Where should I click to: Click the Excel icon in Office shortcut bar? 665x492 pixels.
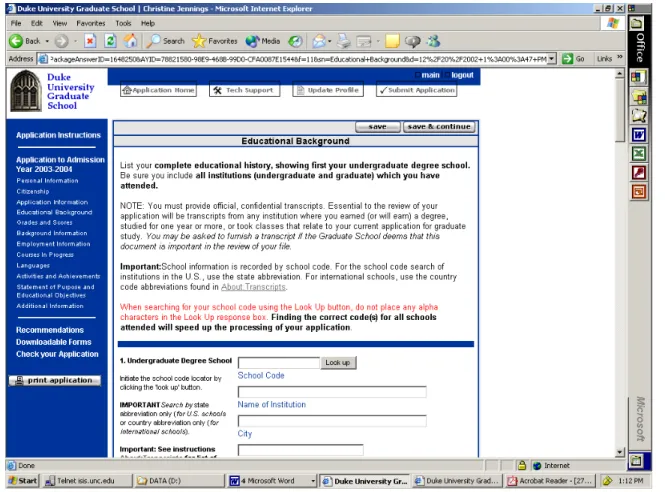(639, 154)
